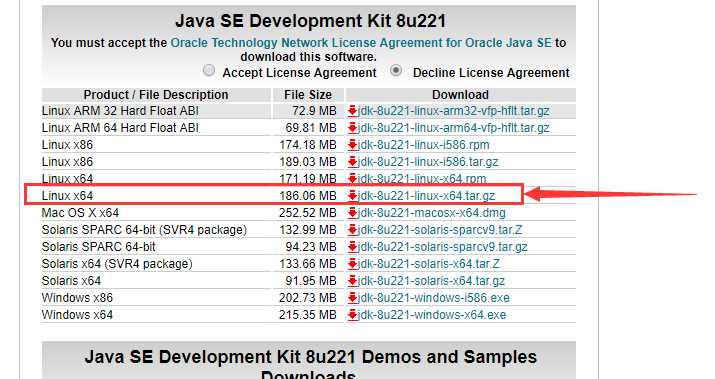This screenshot has width=715, height=379.
Task: Click the Product / File Description header
Action: (156, 95)
